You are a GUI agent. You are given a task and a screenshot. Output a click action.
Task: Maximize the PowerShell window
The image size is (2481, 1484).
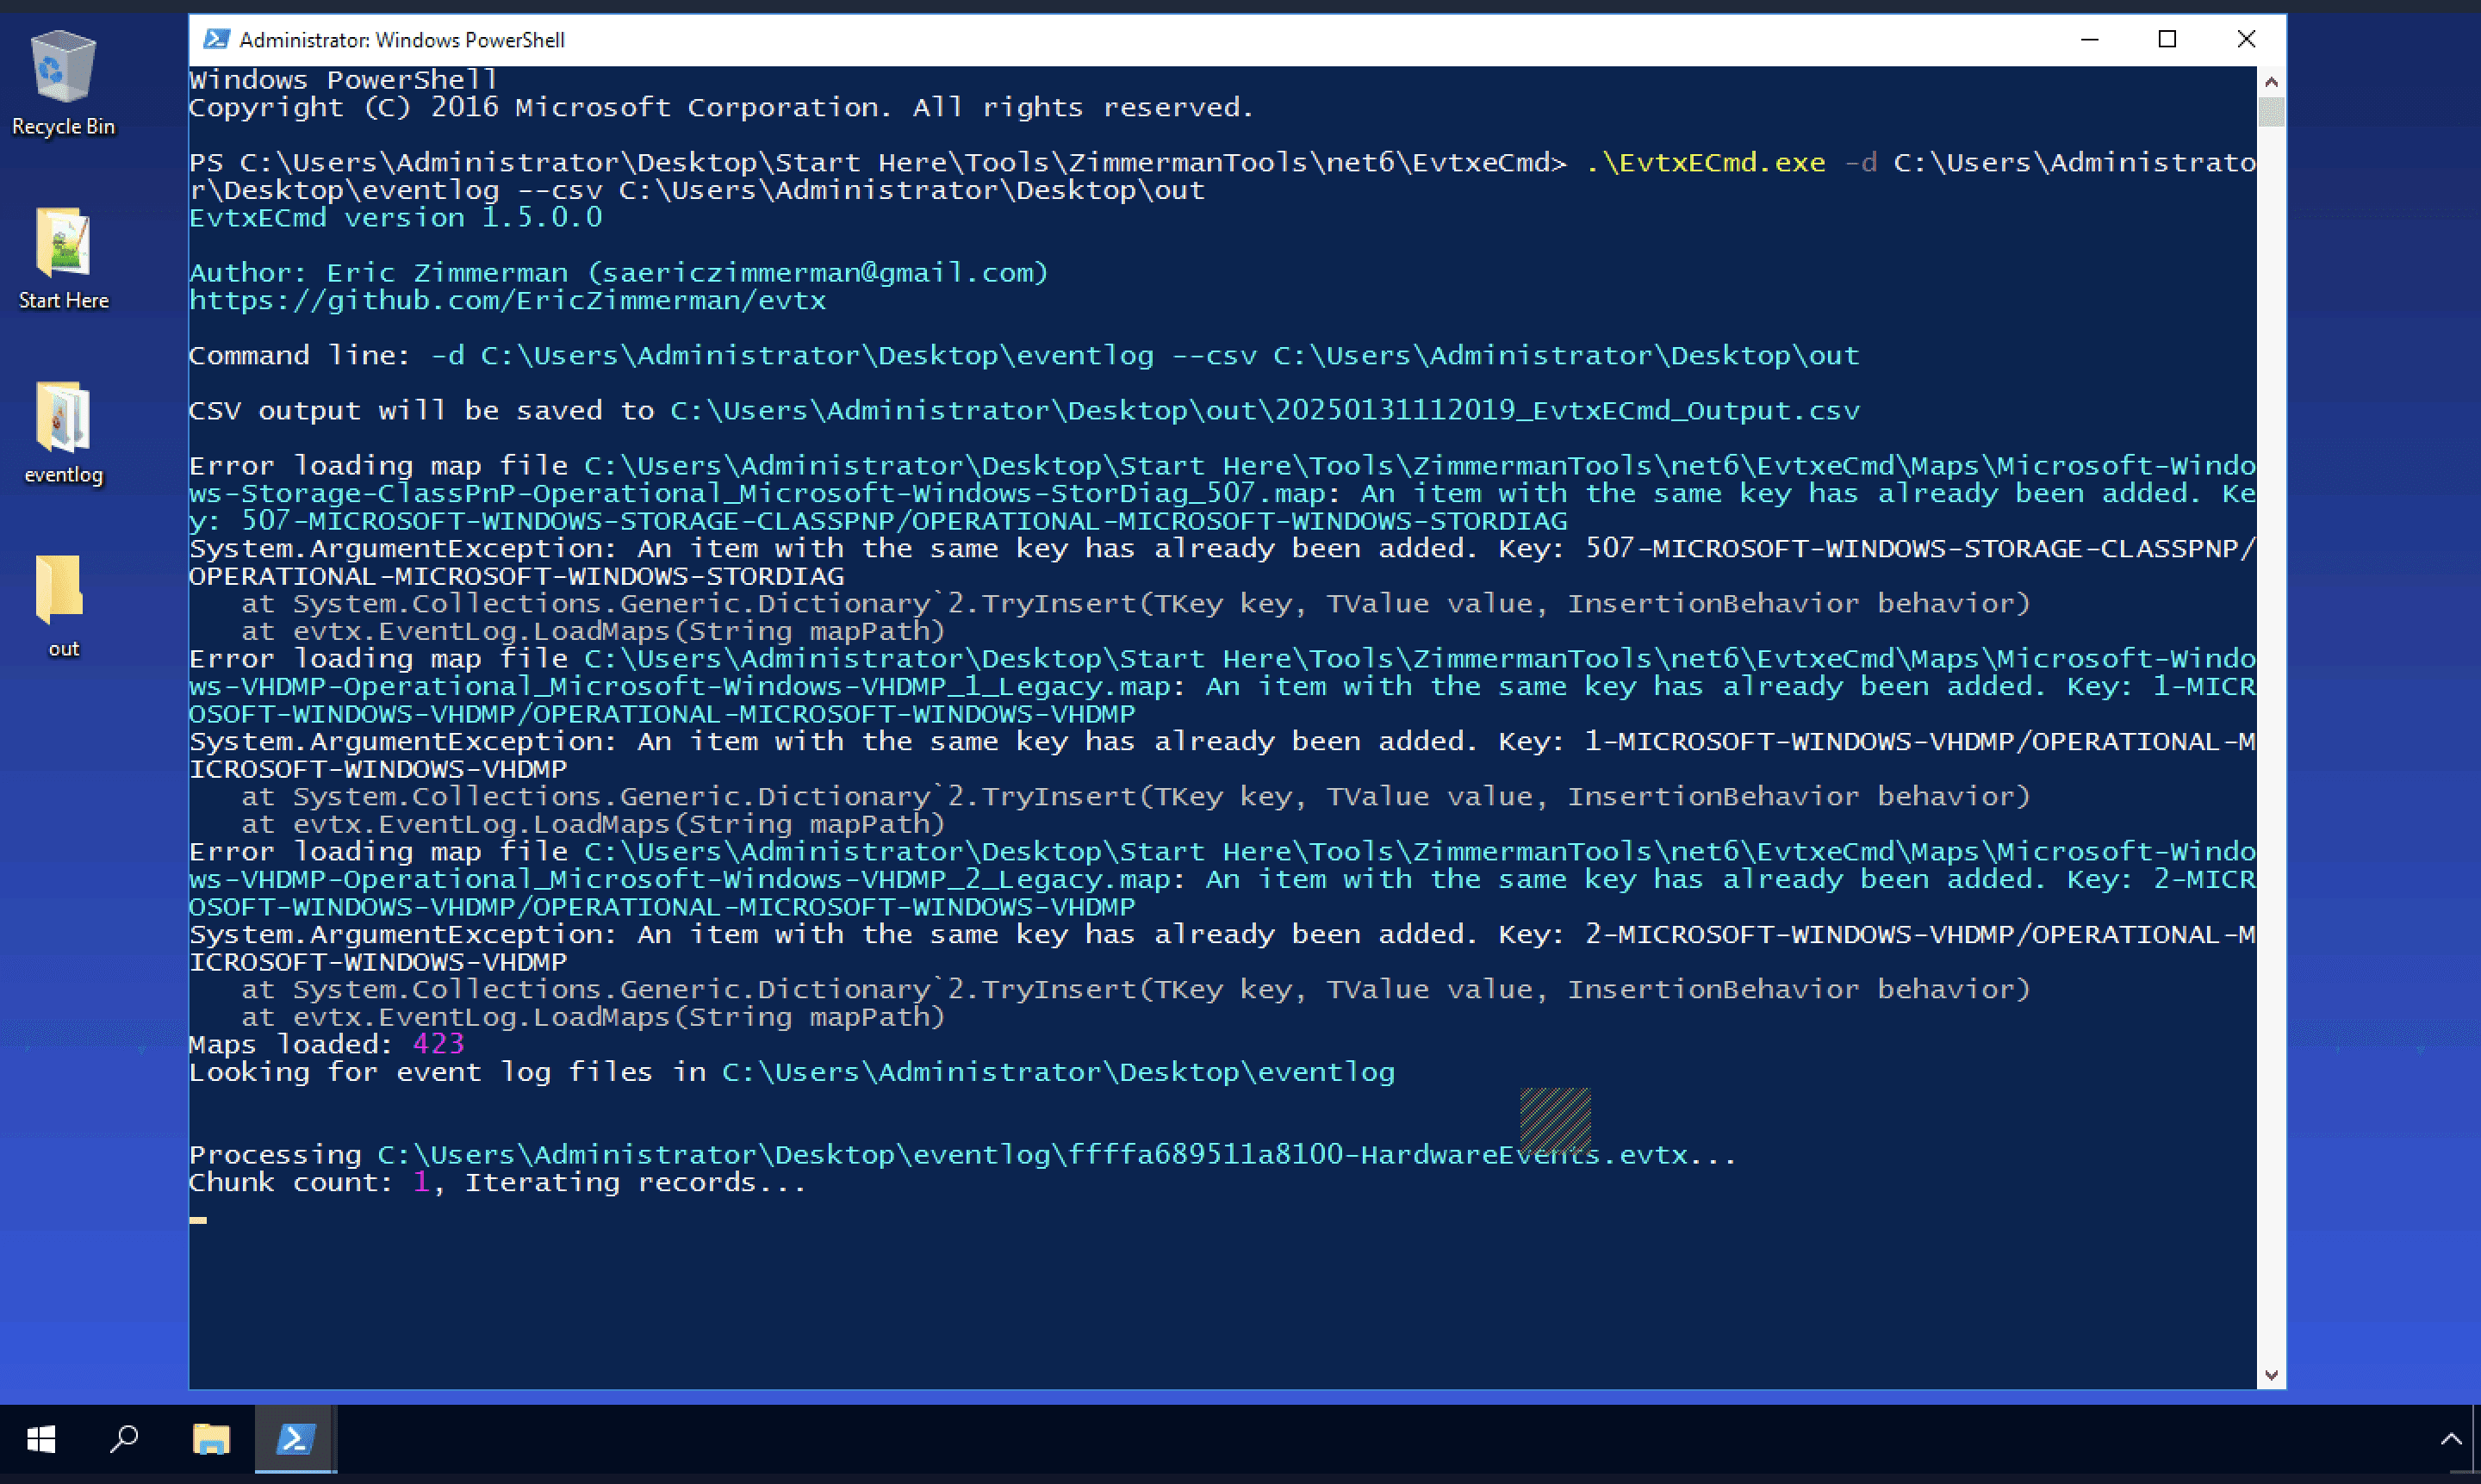2167,40
